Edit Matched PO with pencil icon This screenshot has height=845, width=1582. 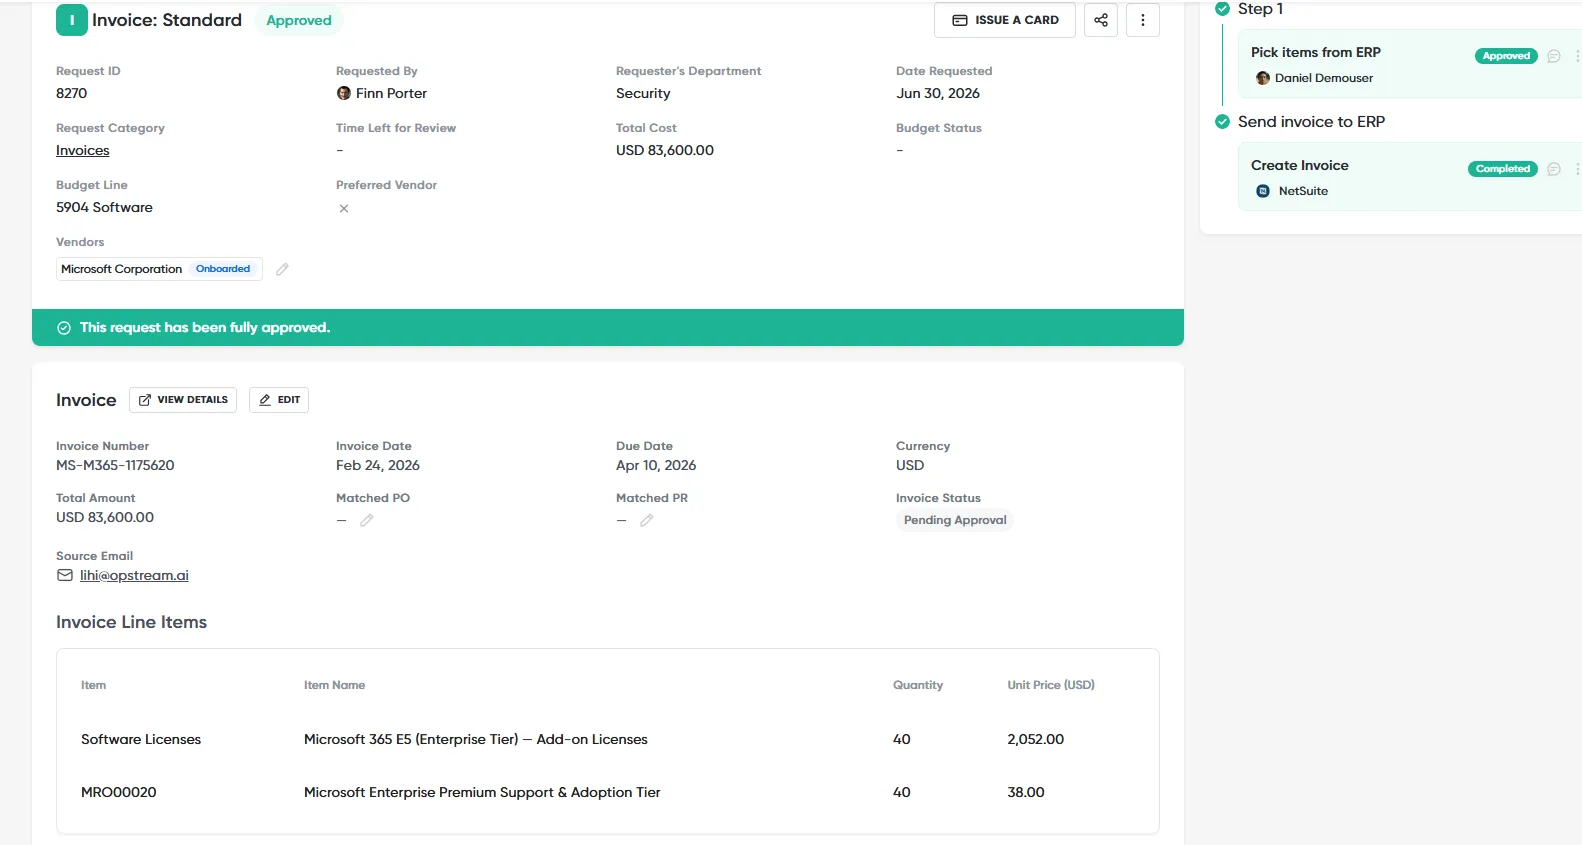click(x=367, y=520)
